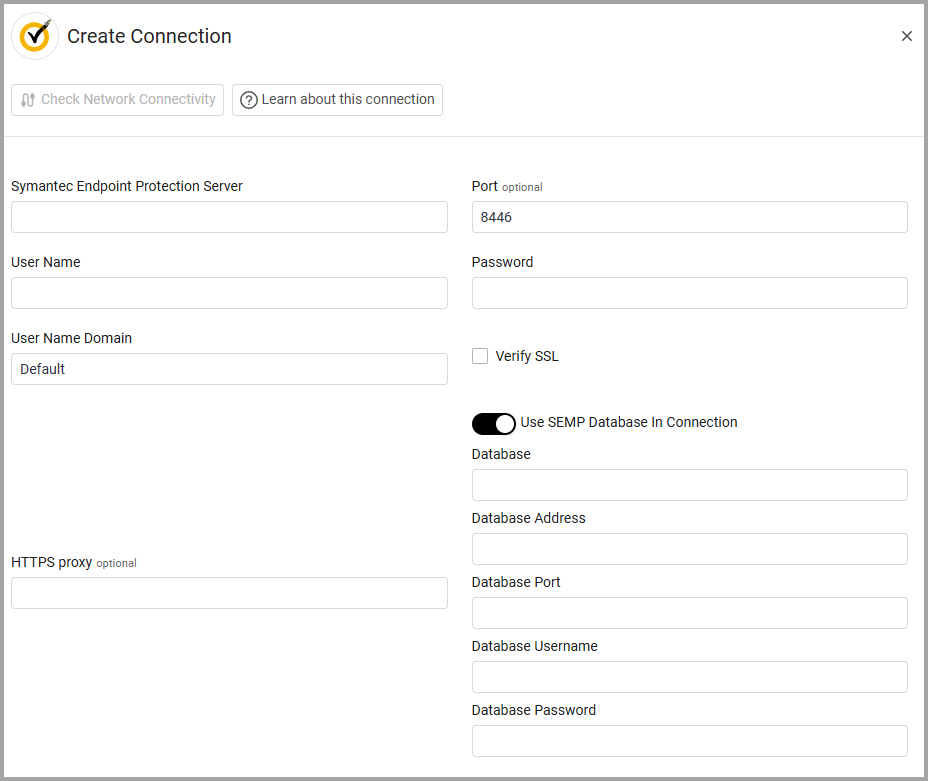The image size is (928, 781).
Task: Focus the Password input field
Action: (689, 293)
